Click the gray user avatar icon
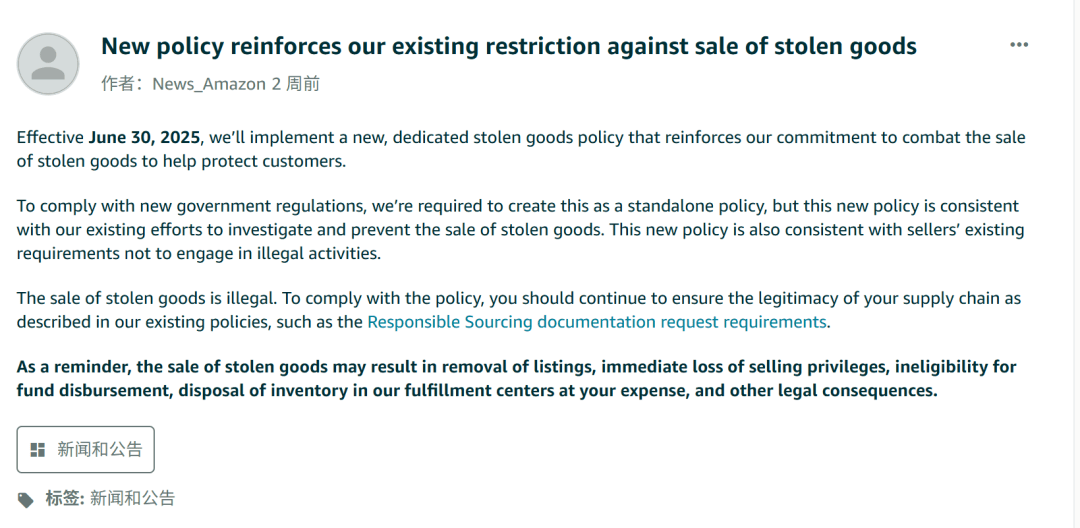This screenshot has width=1080, height=528. (x=48, y=64)
